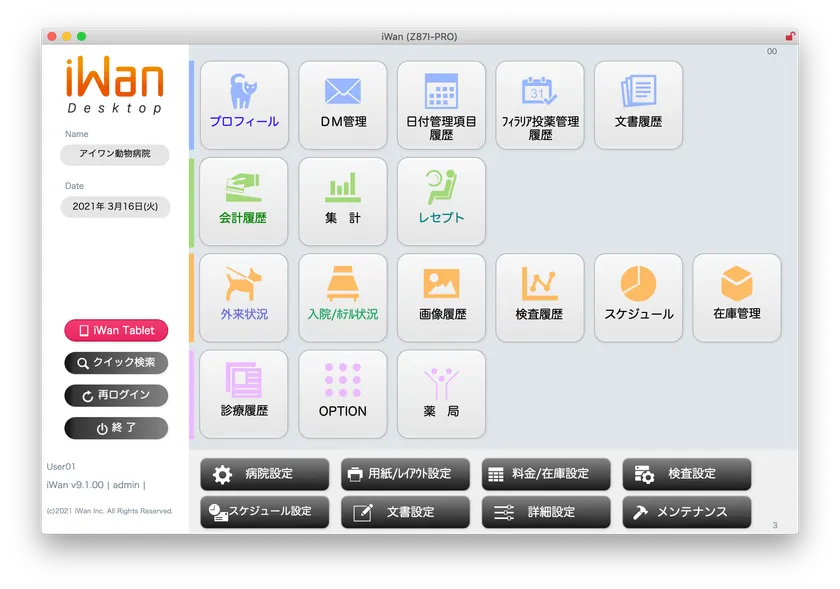Open 集計 bar chart tile

(x=343, y=202)
